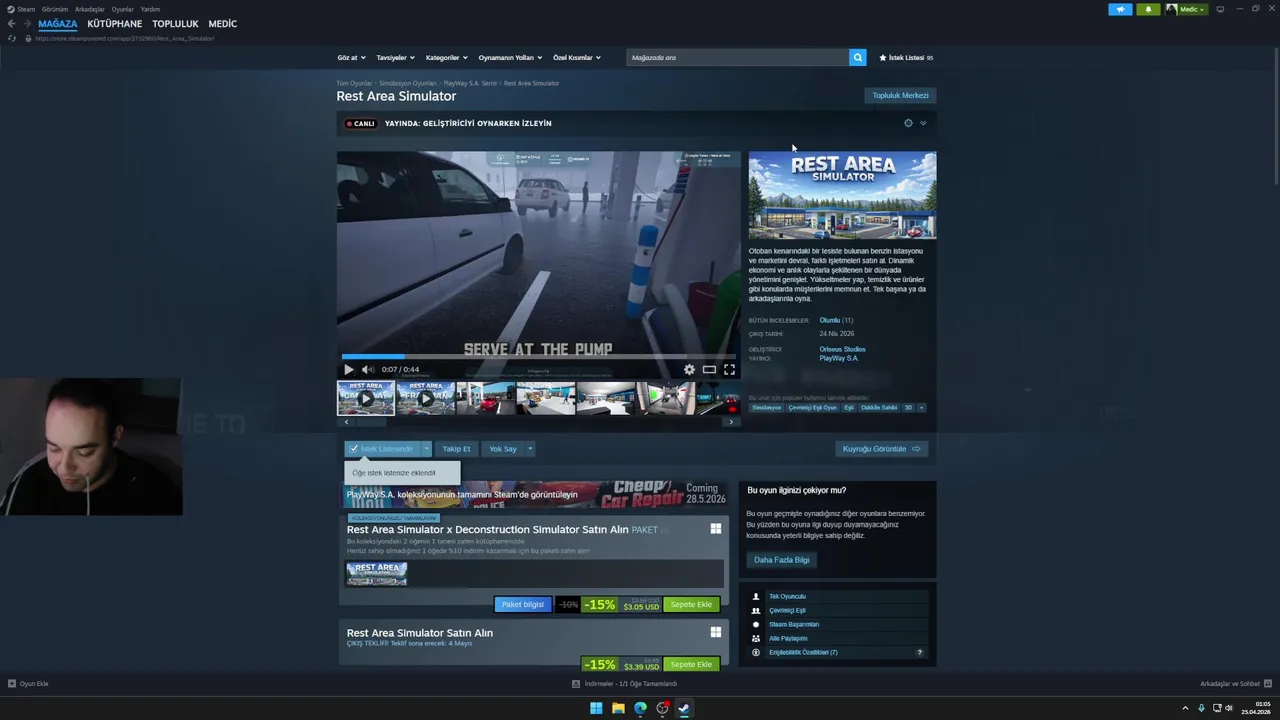The height and width of the screenshot is (720, 1280).
Task: Open the Oriseus Studios developer link
Action: (x=842, y=349)
